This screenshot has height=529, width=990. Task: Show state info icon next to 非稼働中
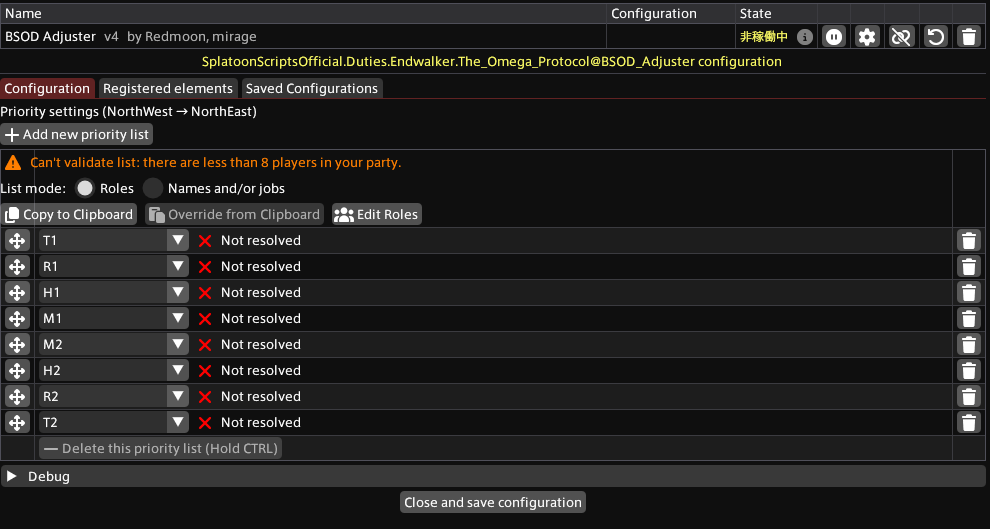coord(804,37)
